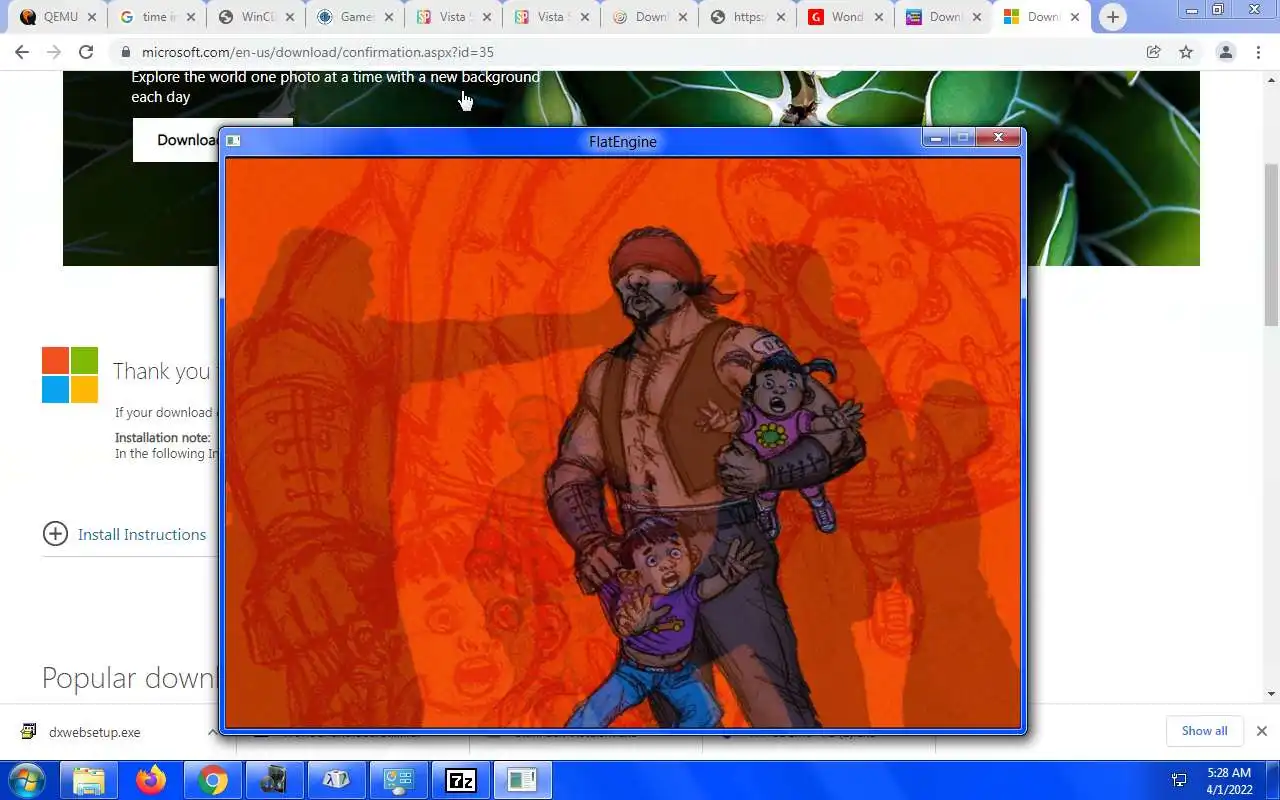
Task: Open the Install Instructions link text
Action: point(142,534)
